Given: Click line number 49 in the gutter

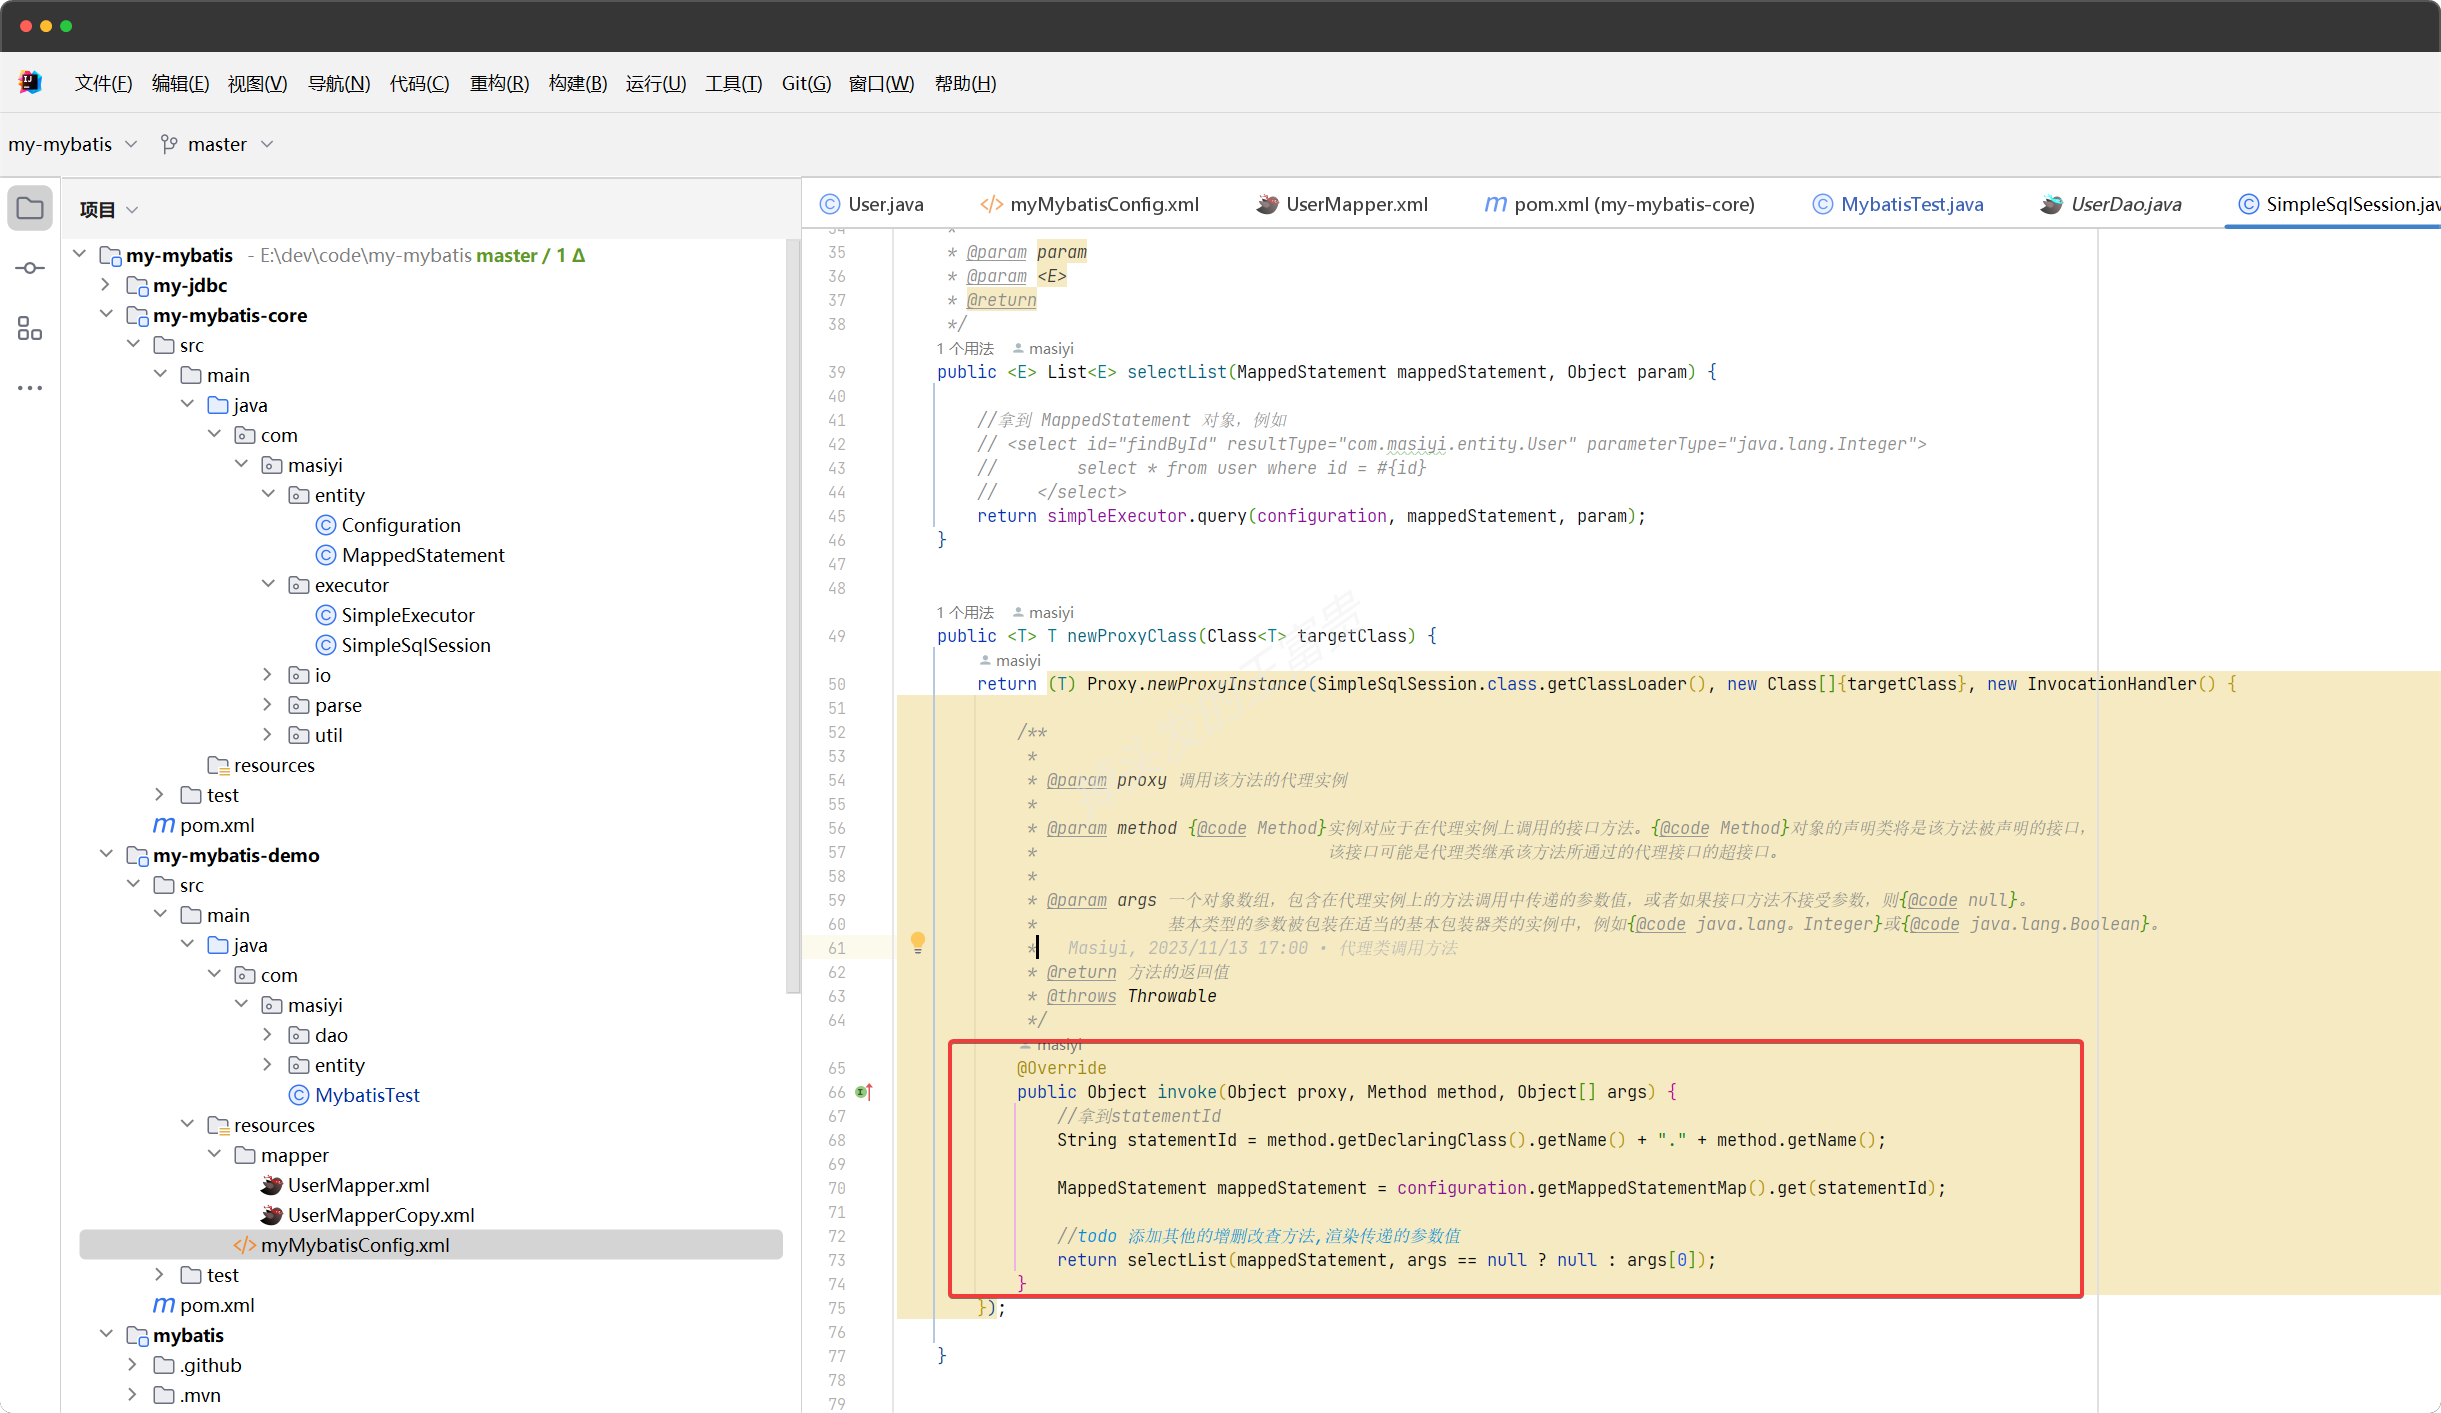Looking at the screenshot, I should (x=837, y=636).
